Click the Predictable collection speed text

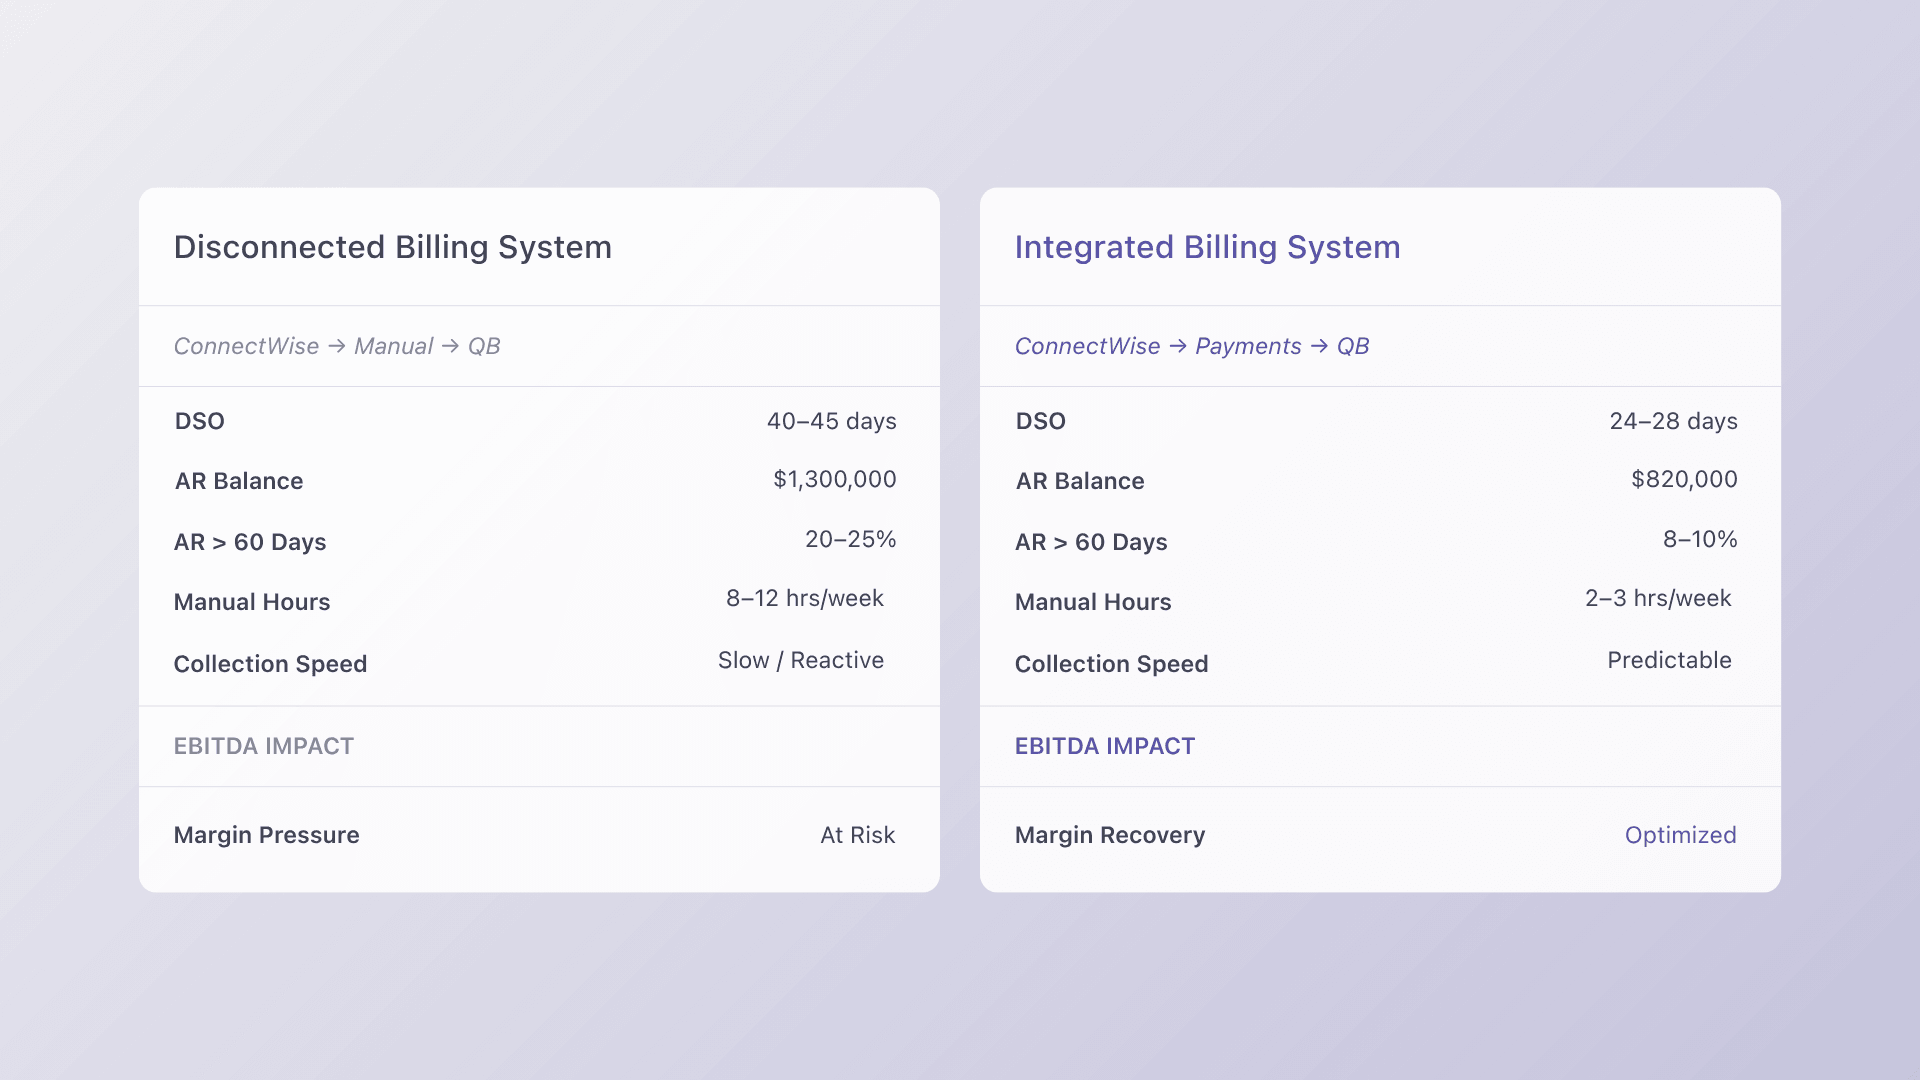coord(1669,660)
